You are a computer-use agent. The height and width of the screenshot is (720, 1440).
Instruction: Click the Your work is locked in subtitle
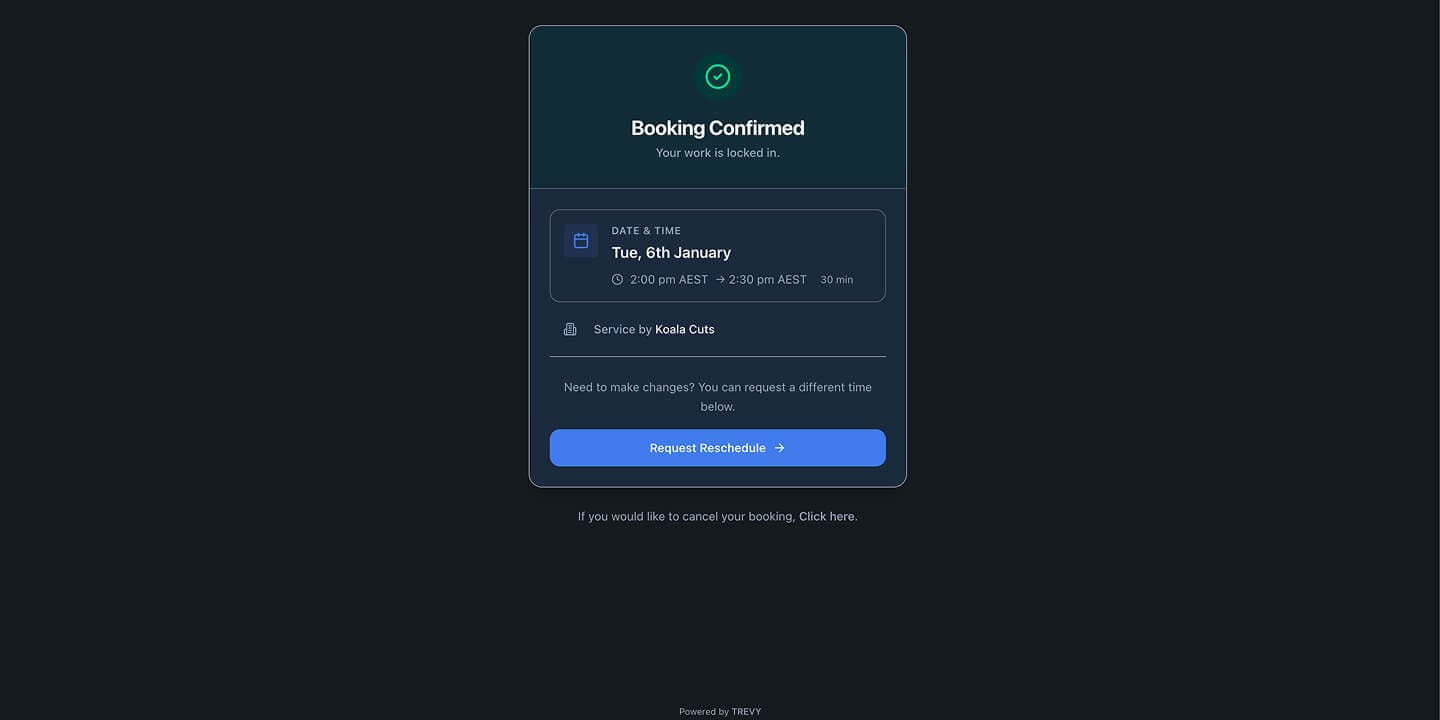tap(717, 152)
